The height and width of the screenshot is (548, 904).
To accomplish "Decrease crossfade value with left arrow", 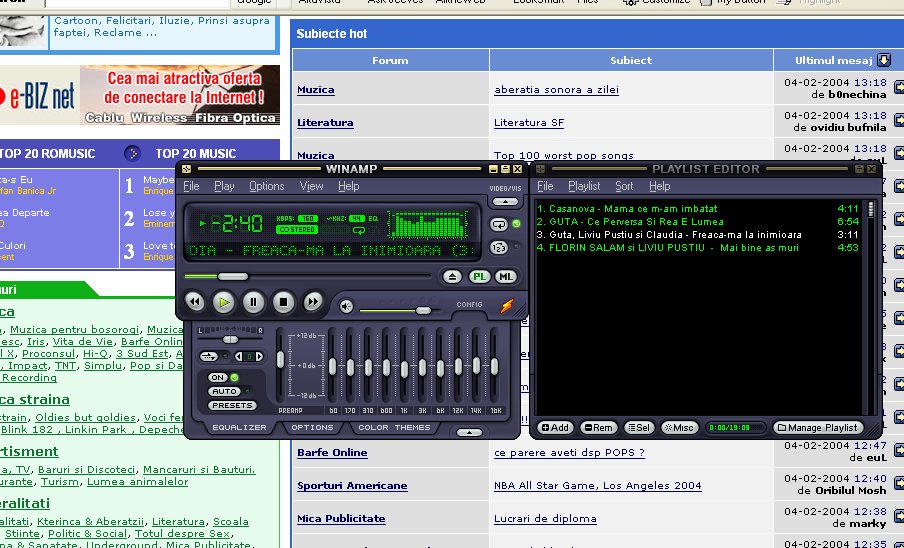I will (239, 357).
